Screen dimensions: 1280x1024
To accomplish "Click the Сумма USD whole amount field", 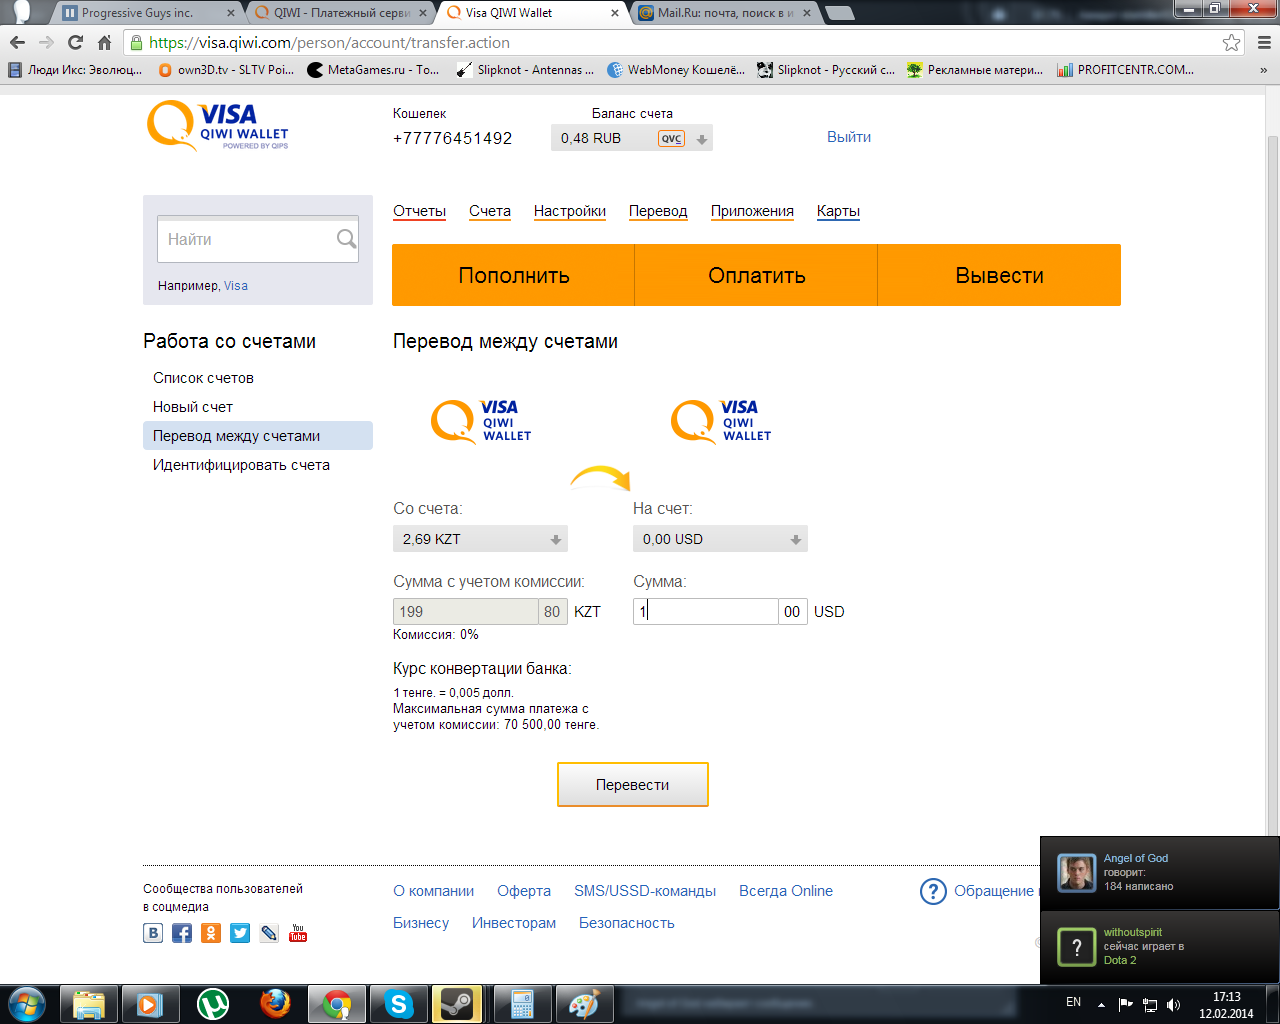I will click(706, 612).
